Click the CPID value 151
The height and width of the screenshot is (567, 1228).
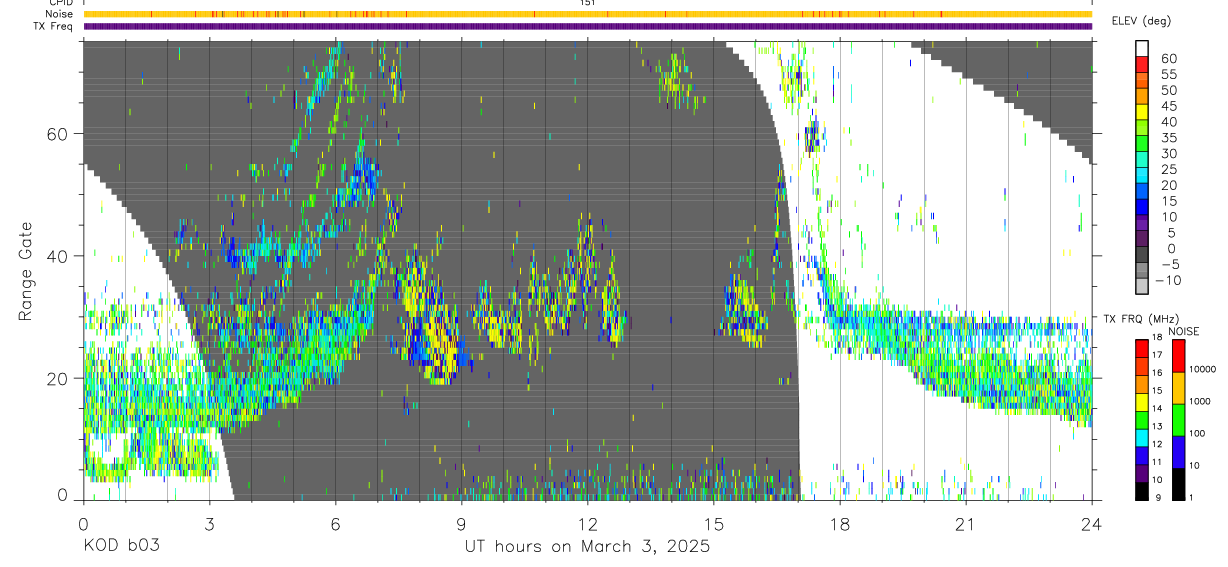coord(587,3)
